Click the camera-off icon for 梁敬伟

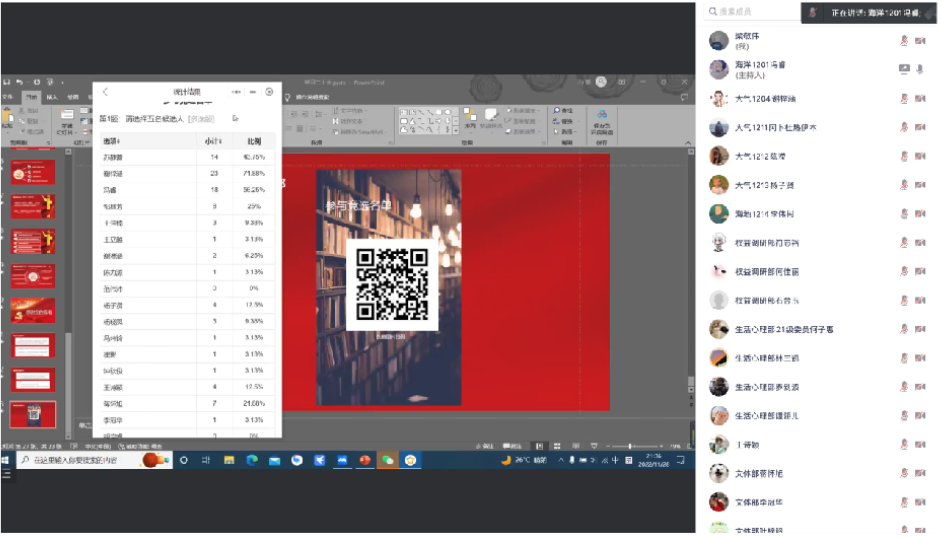pos(920,41)
